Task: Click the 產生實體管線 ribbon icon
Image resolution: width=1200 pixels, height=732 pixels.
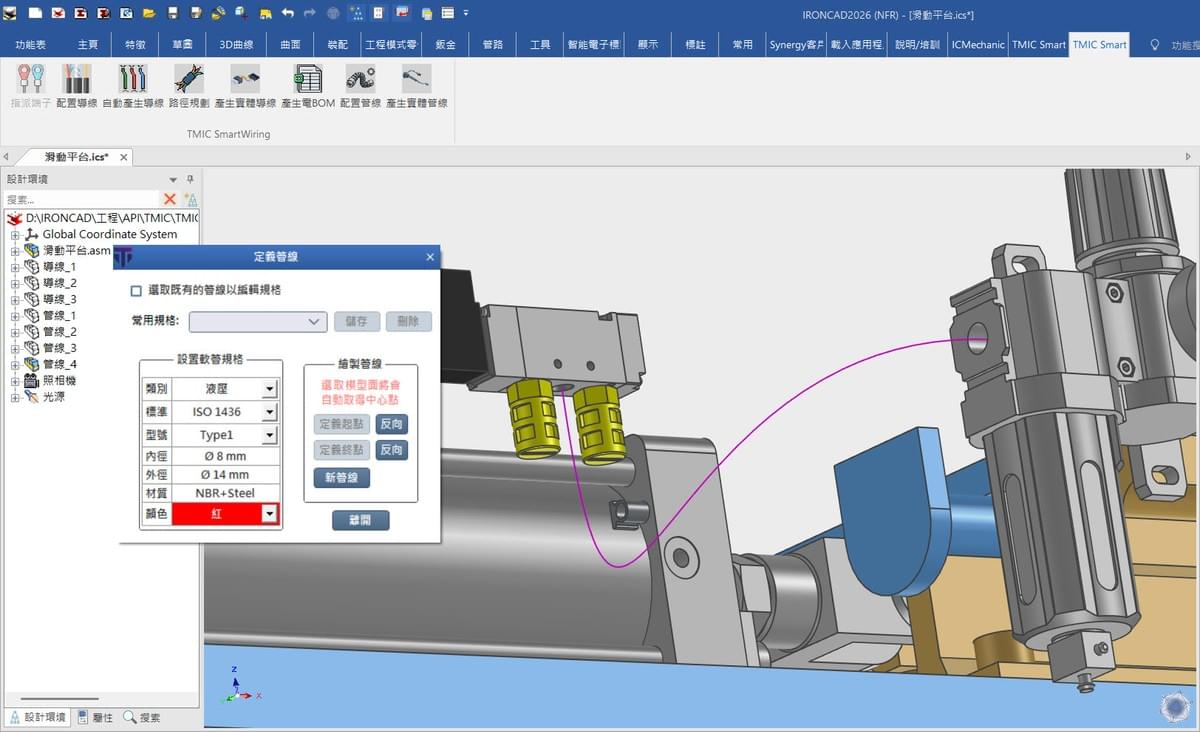Action: [416, 79]
